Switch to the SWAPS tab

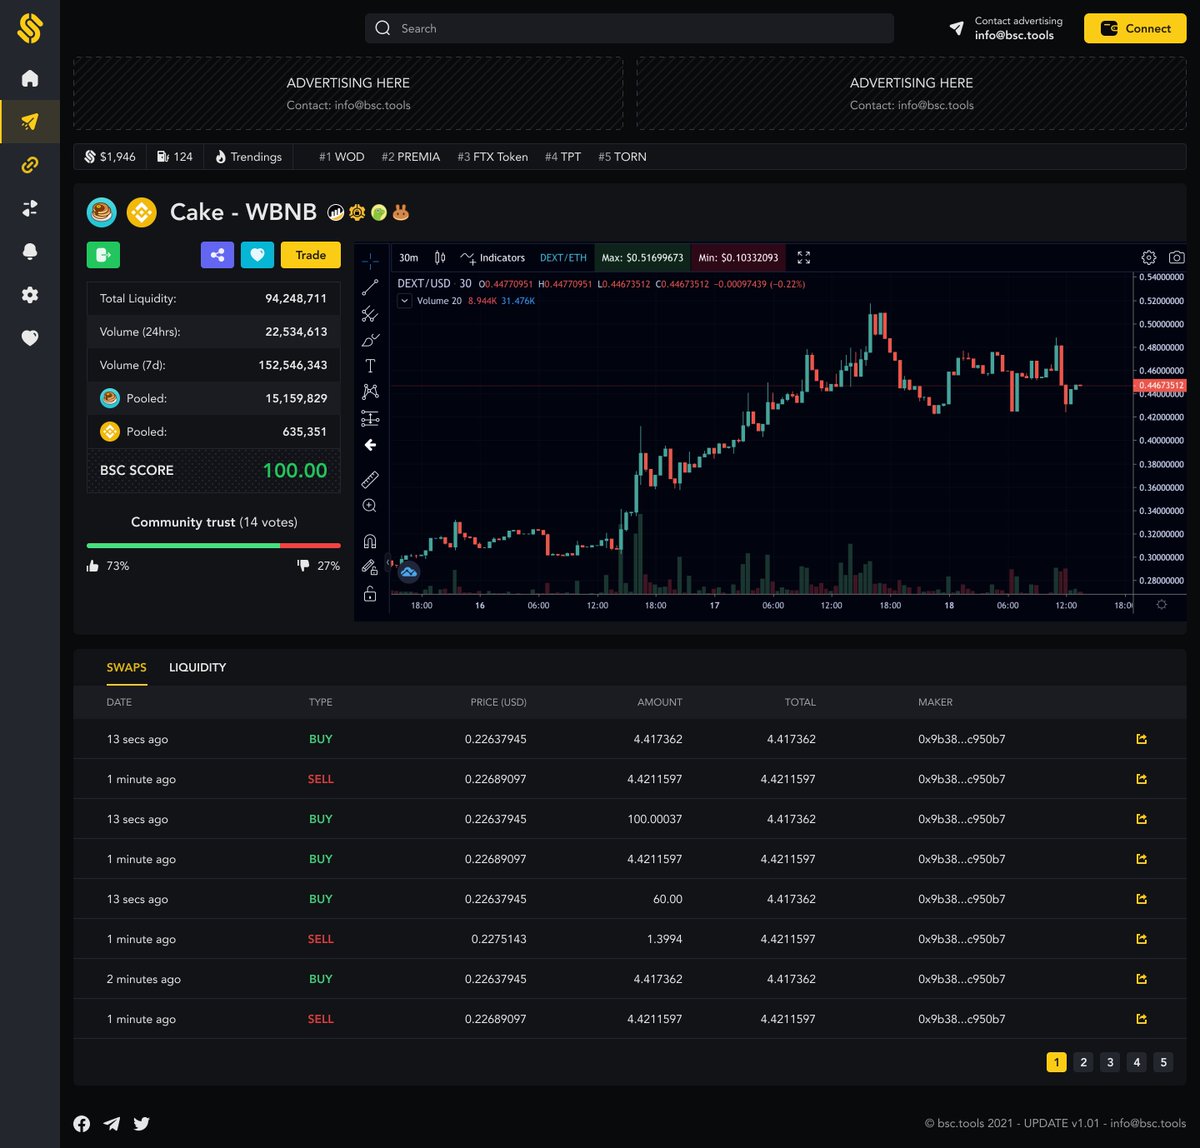pos(127,667)
